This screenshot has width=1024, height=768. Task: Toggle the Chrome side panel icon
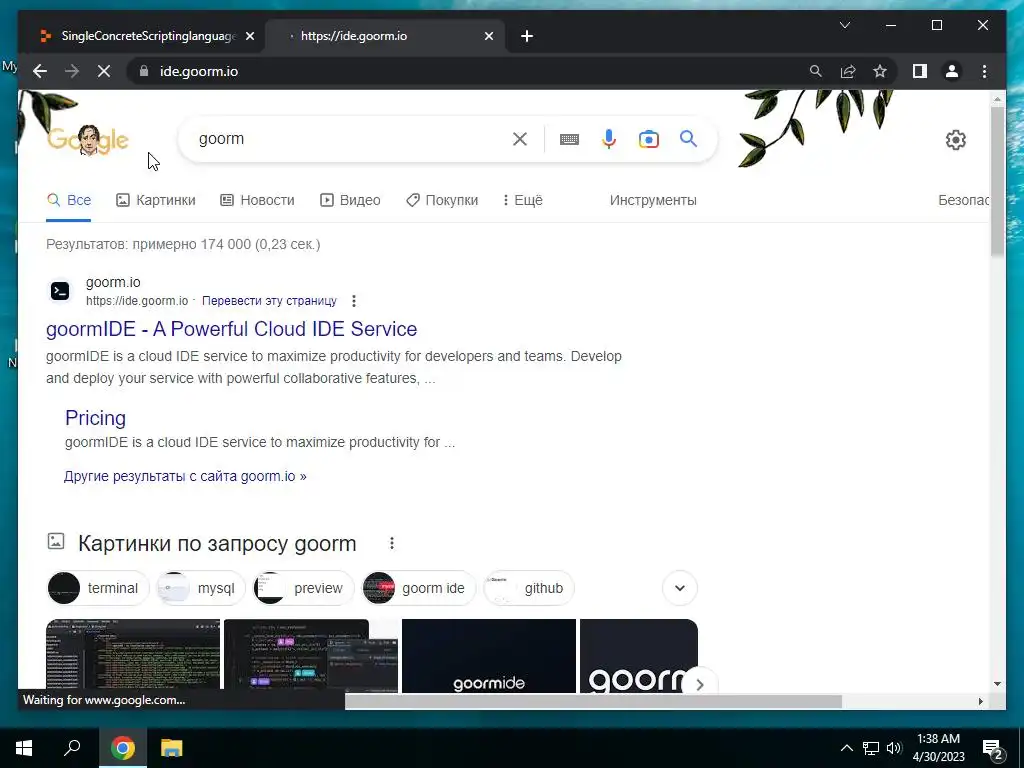(920, 71)
